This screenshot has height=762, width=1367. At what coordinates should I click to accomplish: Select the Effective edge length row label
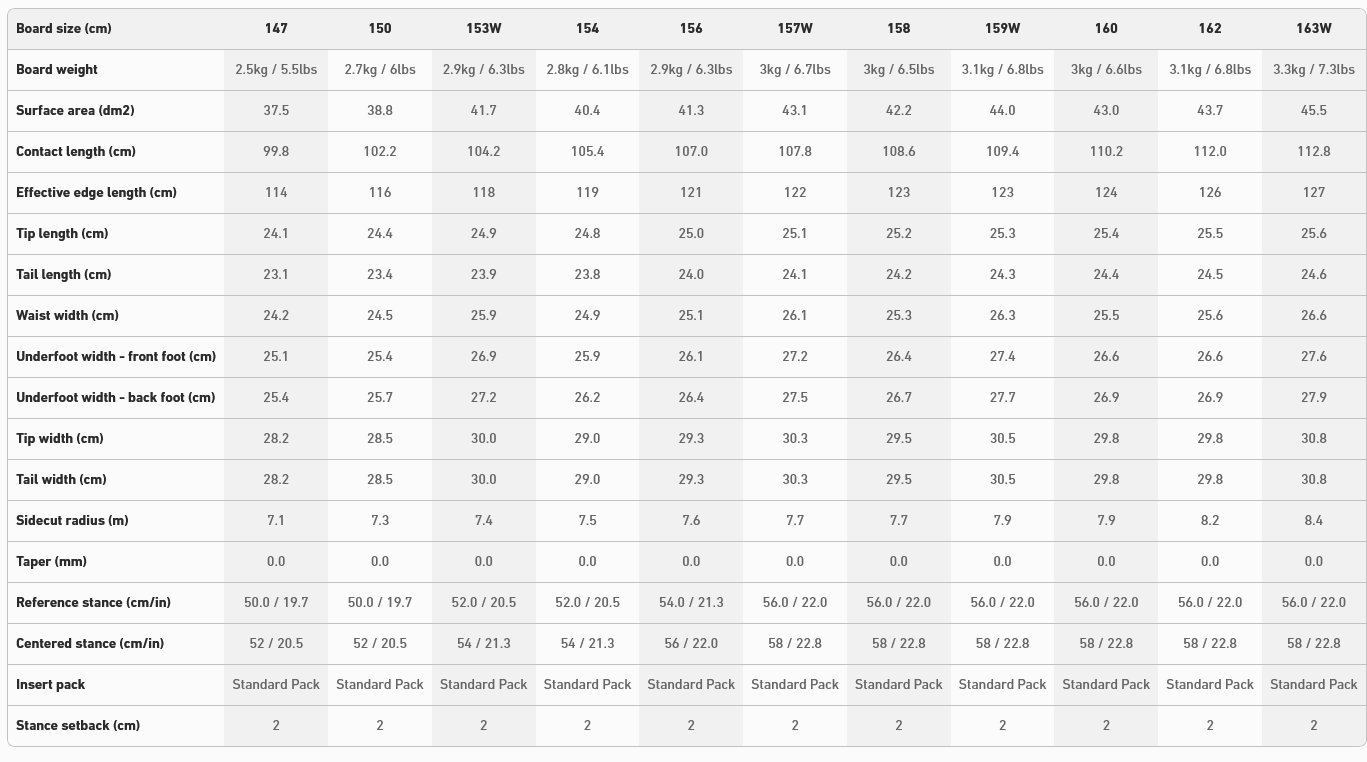click(x=96, y=192)
